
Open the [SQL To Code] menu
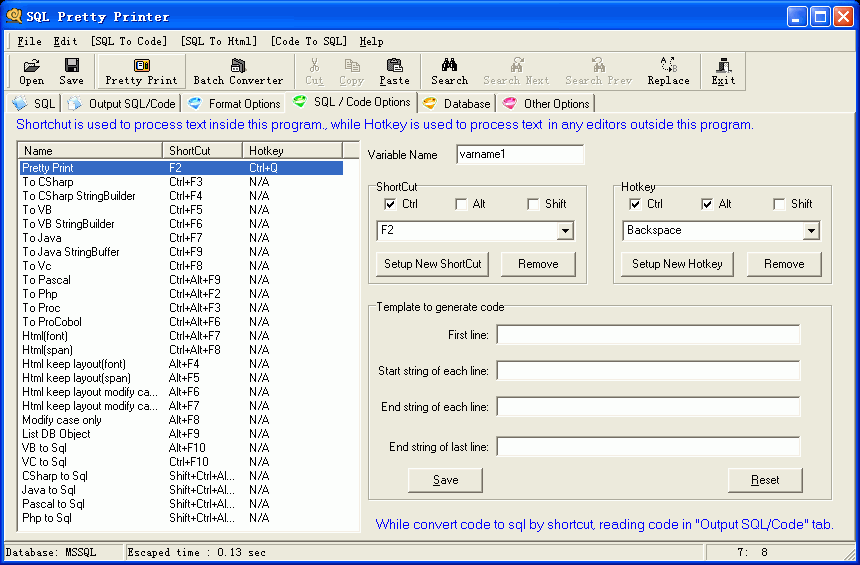[x=129, y=41]
